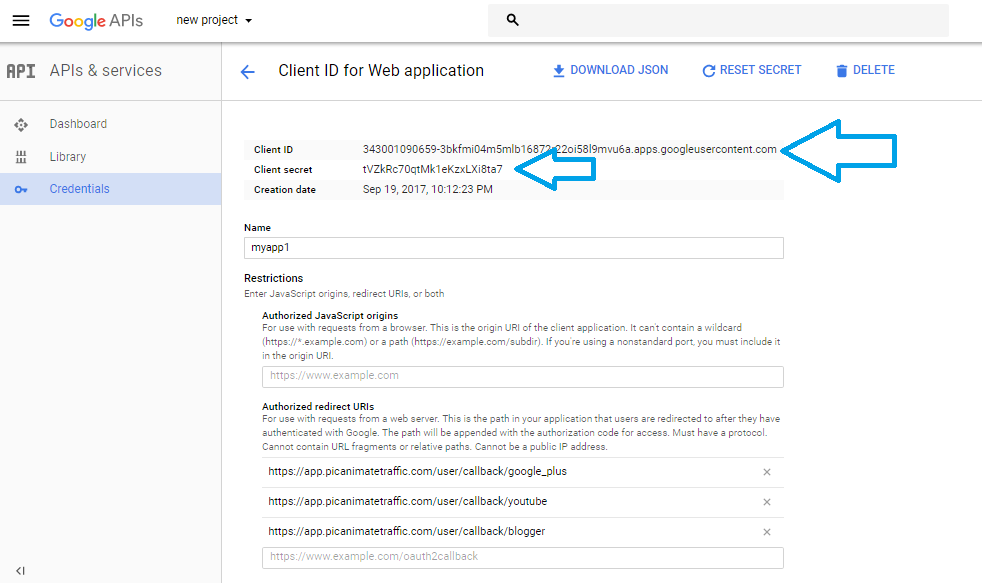
Task: Click the Client ID label
Action: [x=273, y=150]
